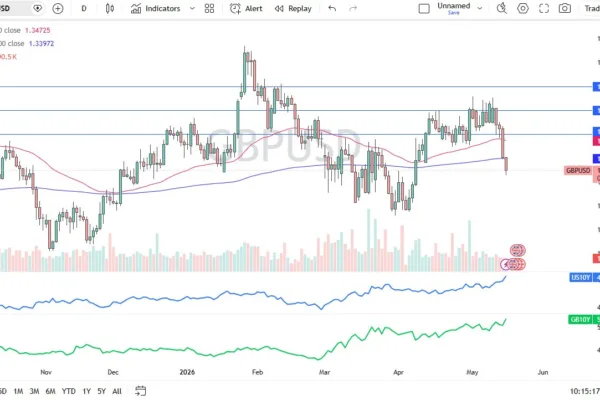Open the layout setup rectangle icon
This screenshot has width=600, height=400.
(x=424, y=8)
